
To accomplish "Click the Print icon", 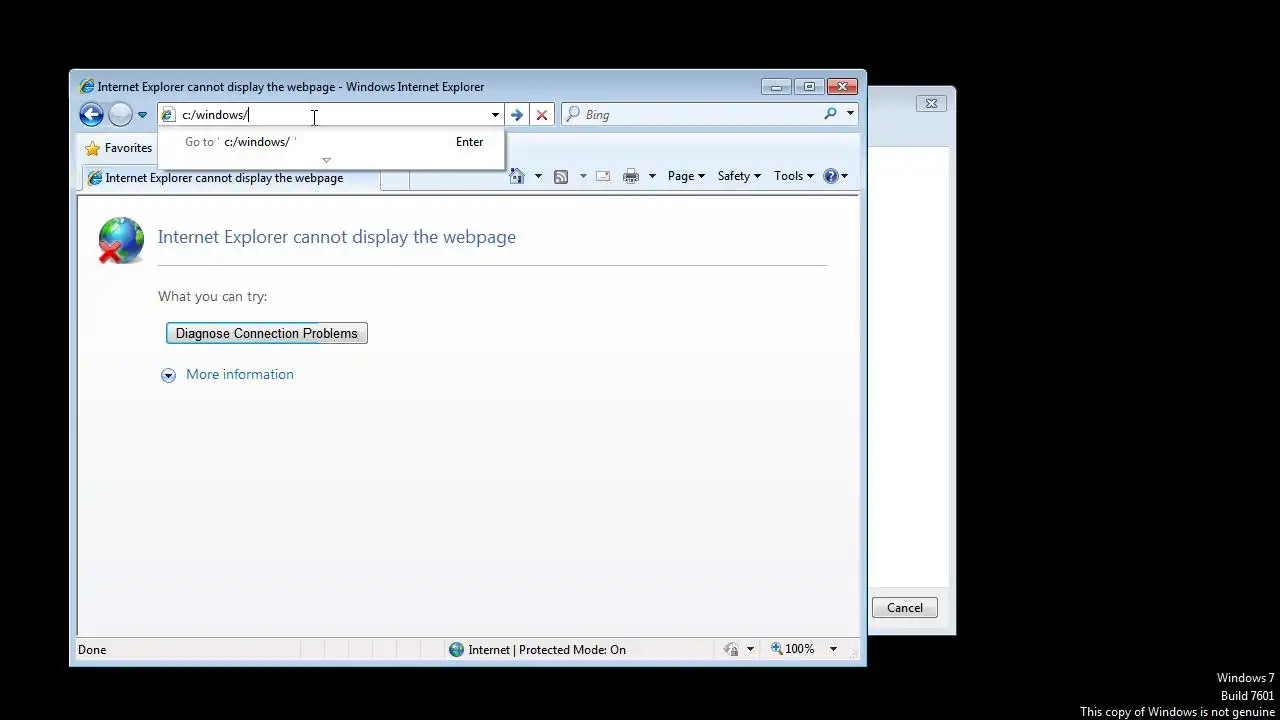I will [630, 176].
